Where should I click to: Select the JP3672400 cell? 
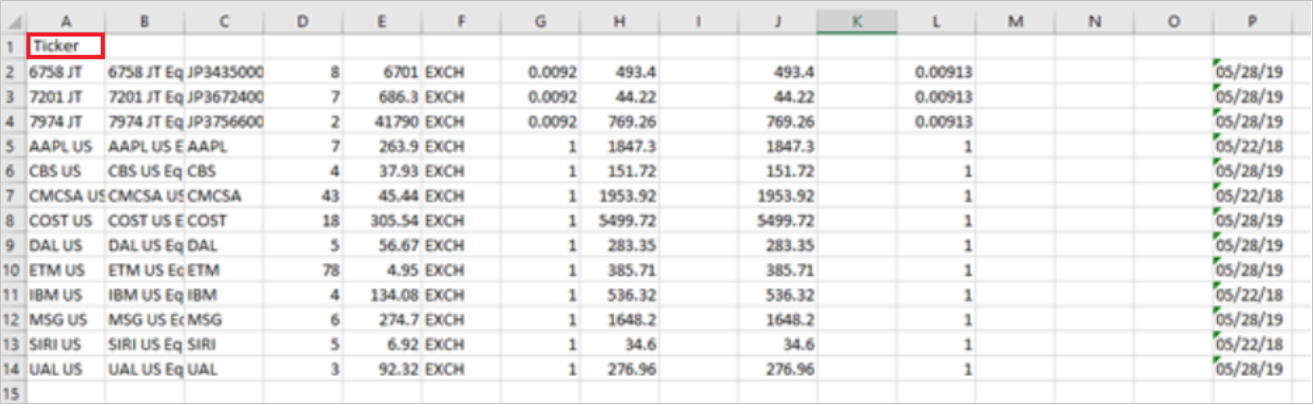[x=224, y=97]
